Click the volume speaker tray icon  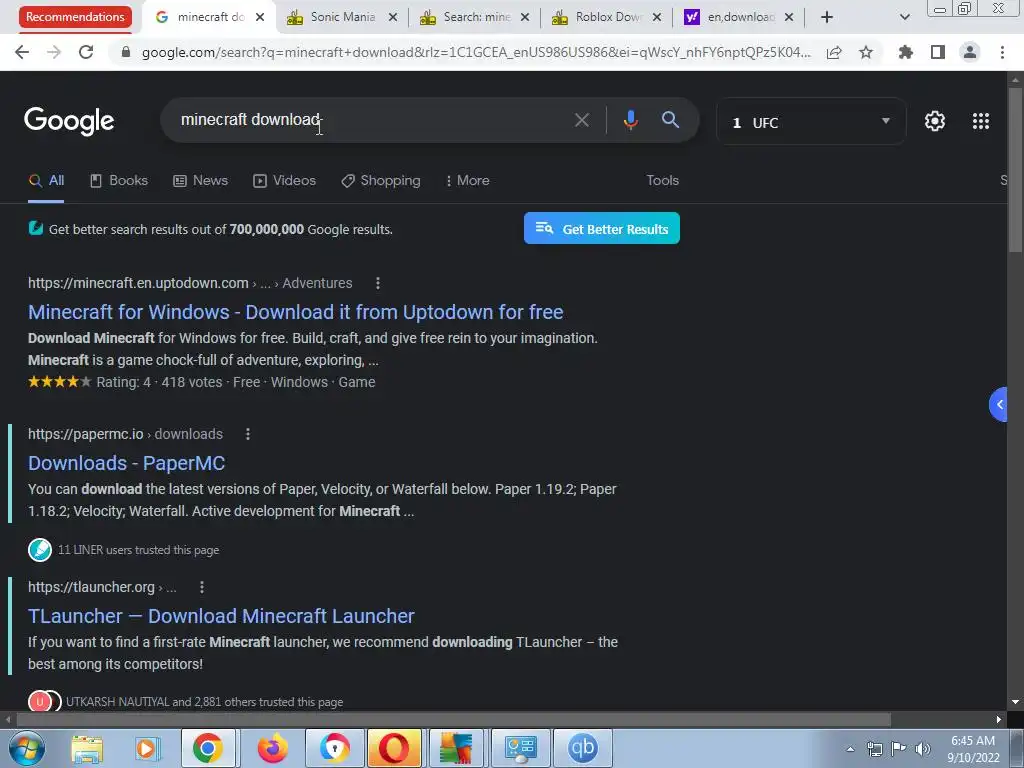pos(923,749)
